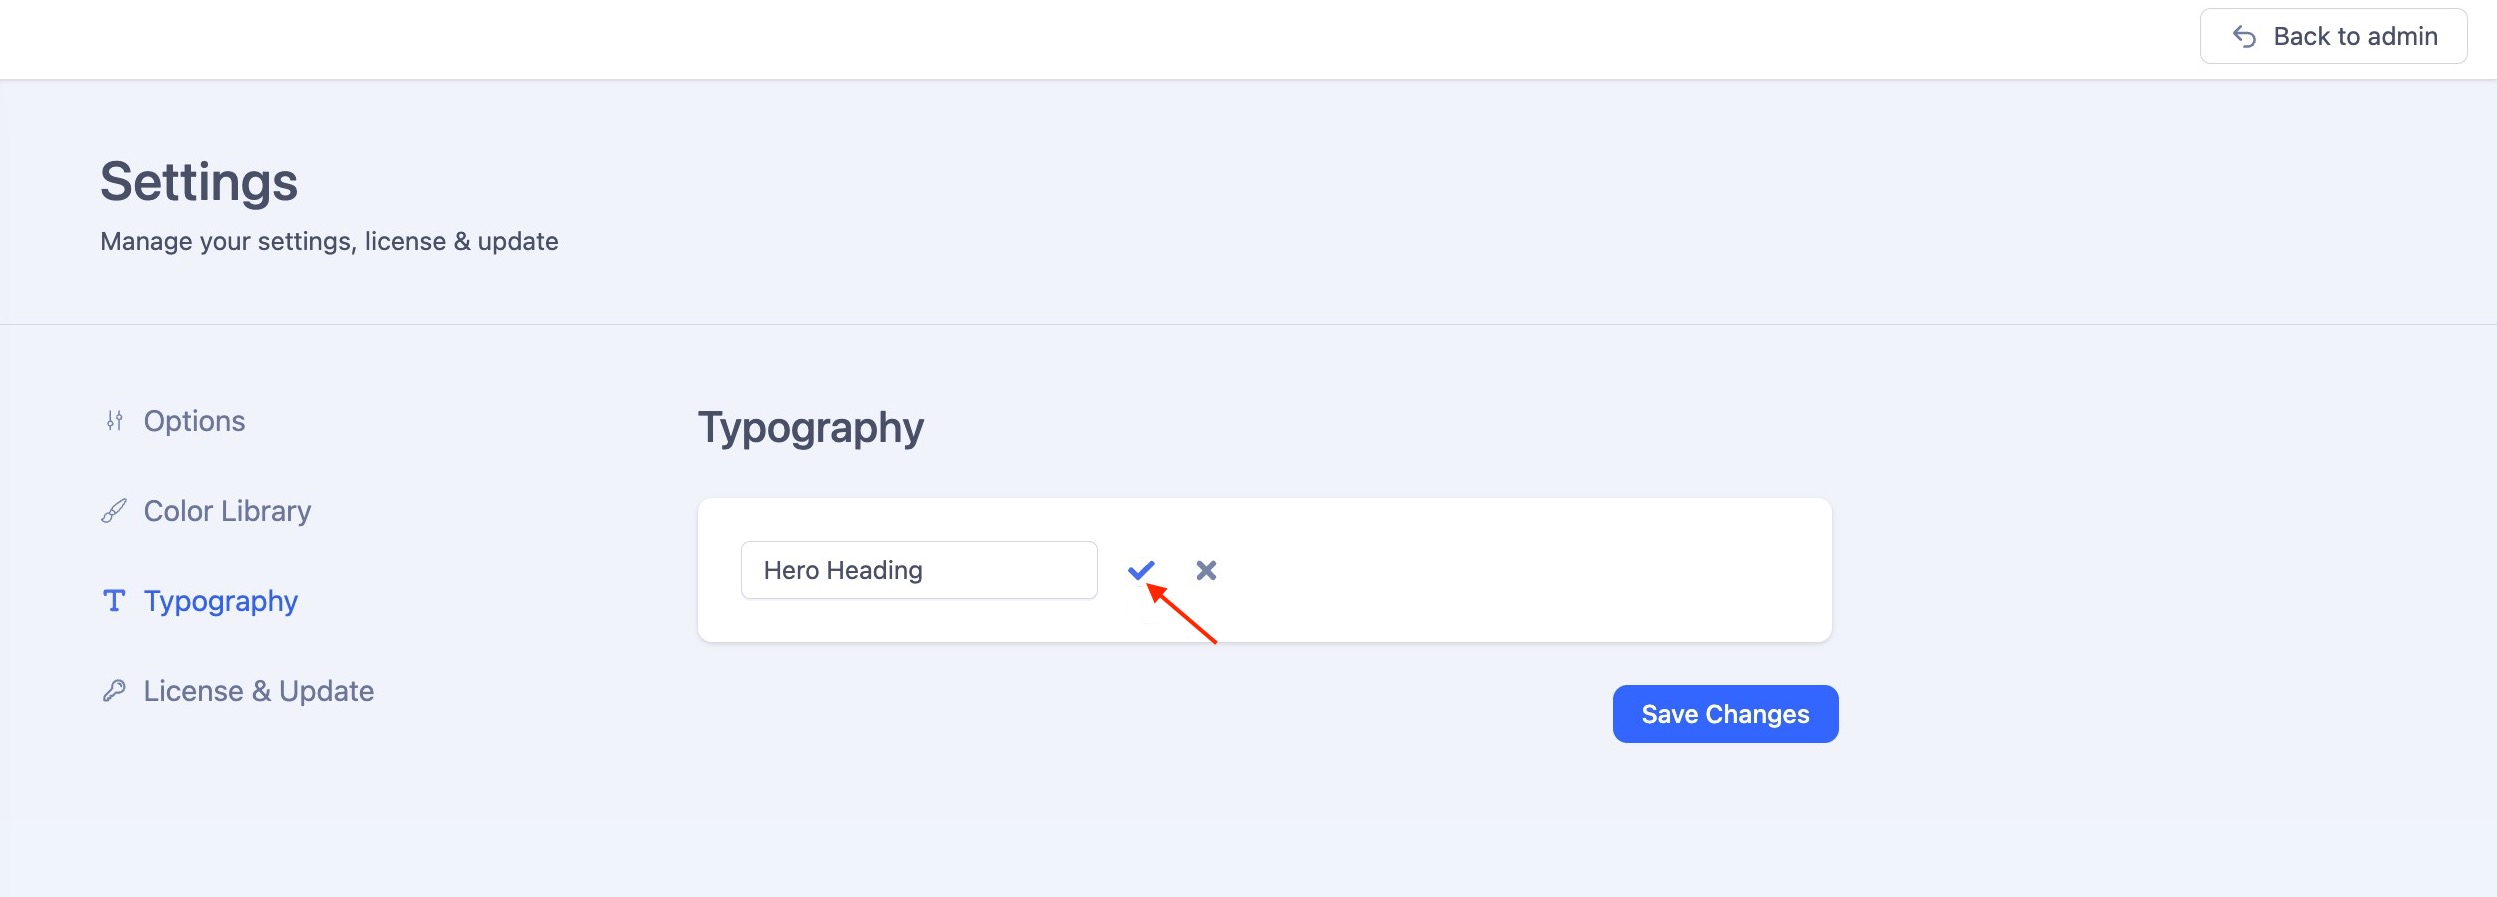This screenshot has width=2497, height=897.
Task: Select Typography in the settings sidebar
Action: pyautogui.click(x=221, y=601)
